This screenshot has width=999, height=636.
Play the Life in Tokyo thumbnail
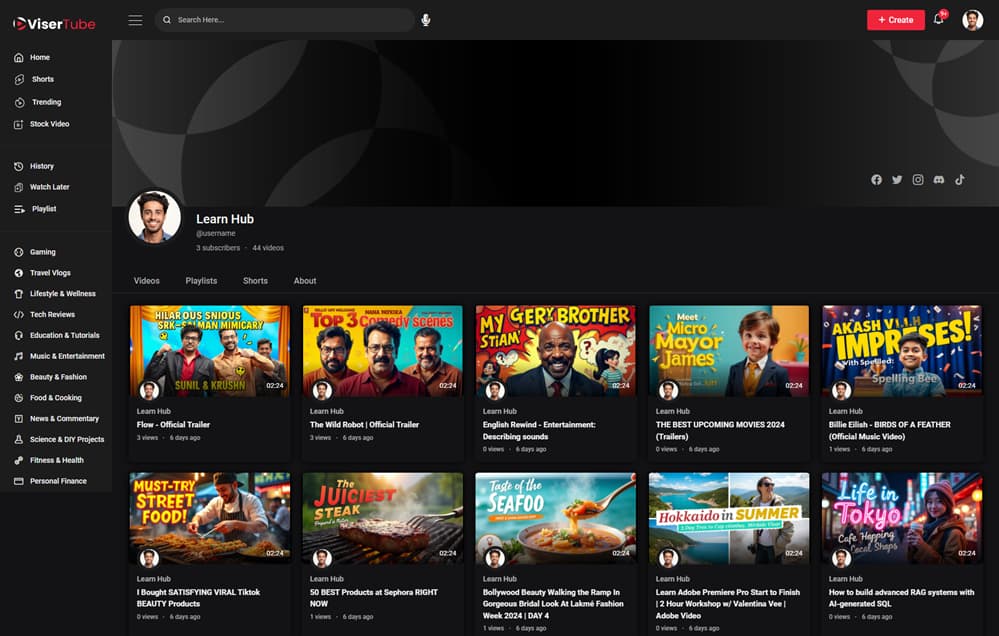coord(902,517)
